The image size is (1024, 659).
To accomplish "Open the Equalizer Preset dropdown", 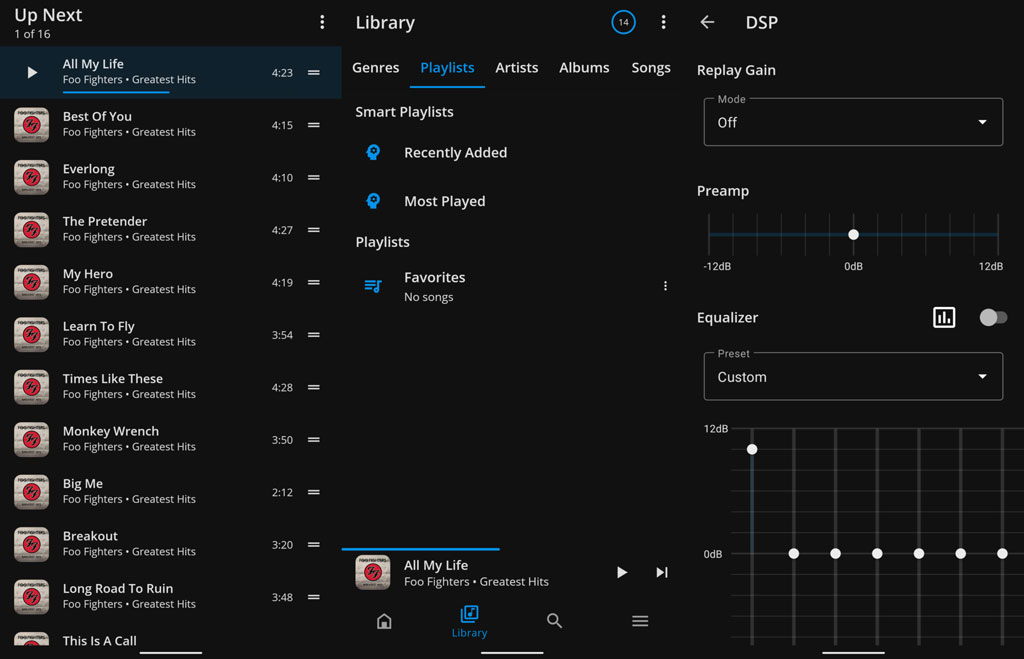I will 853,377.
